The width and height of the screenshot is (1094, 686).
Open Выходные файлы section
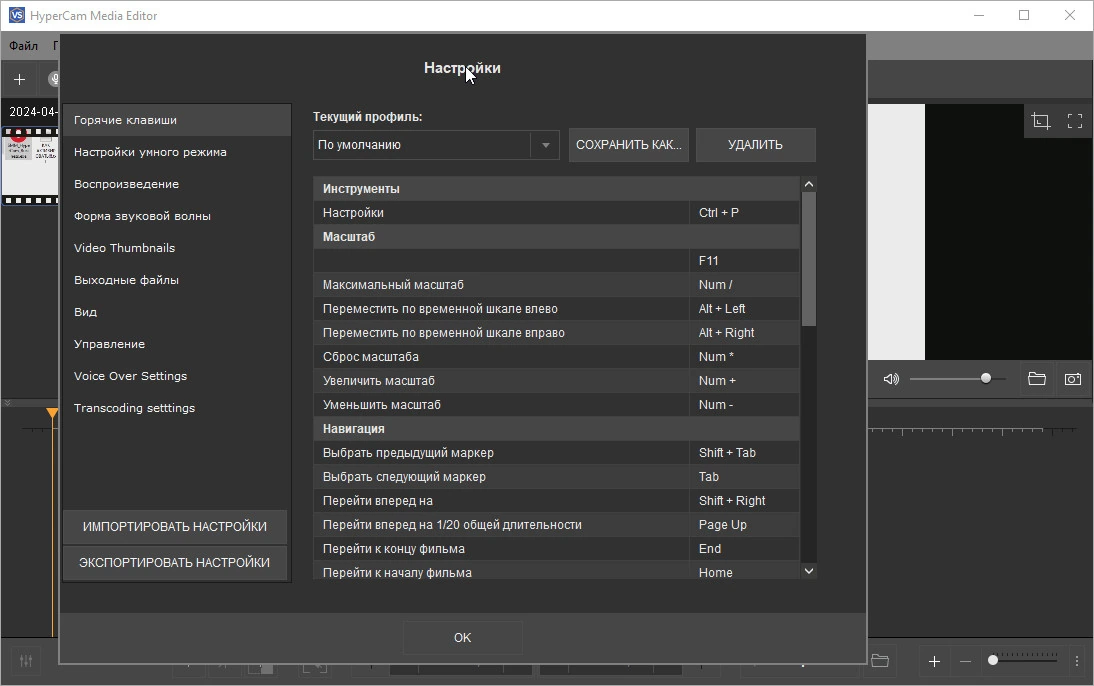tap(177, 280)
